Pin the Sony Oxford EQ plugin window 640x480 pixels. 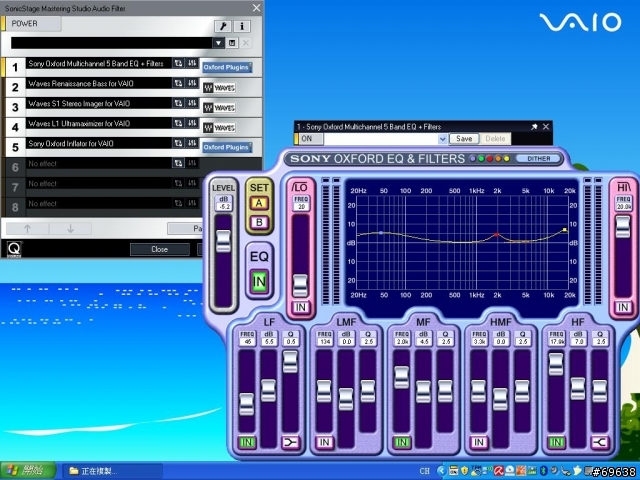click(534, 127)
